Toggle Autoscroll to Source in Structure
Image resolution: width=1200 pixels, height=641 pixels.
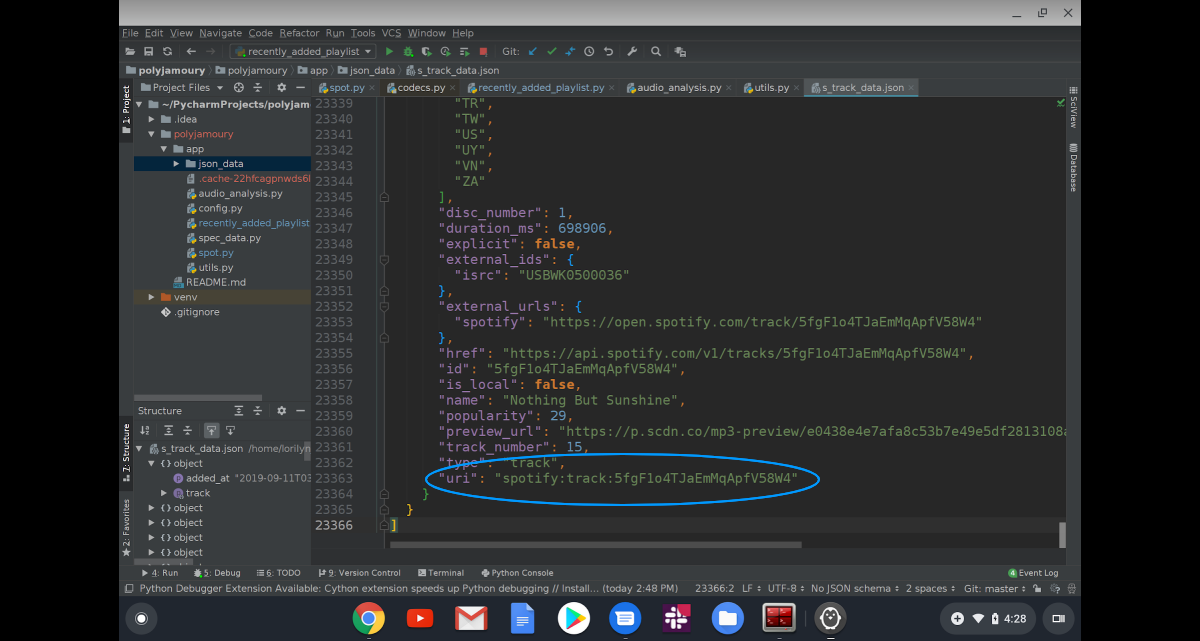point(212,430)
